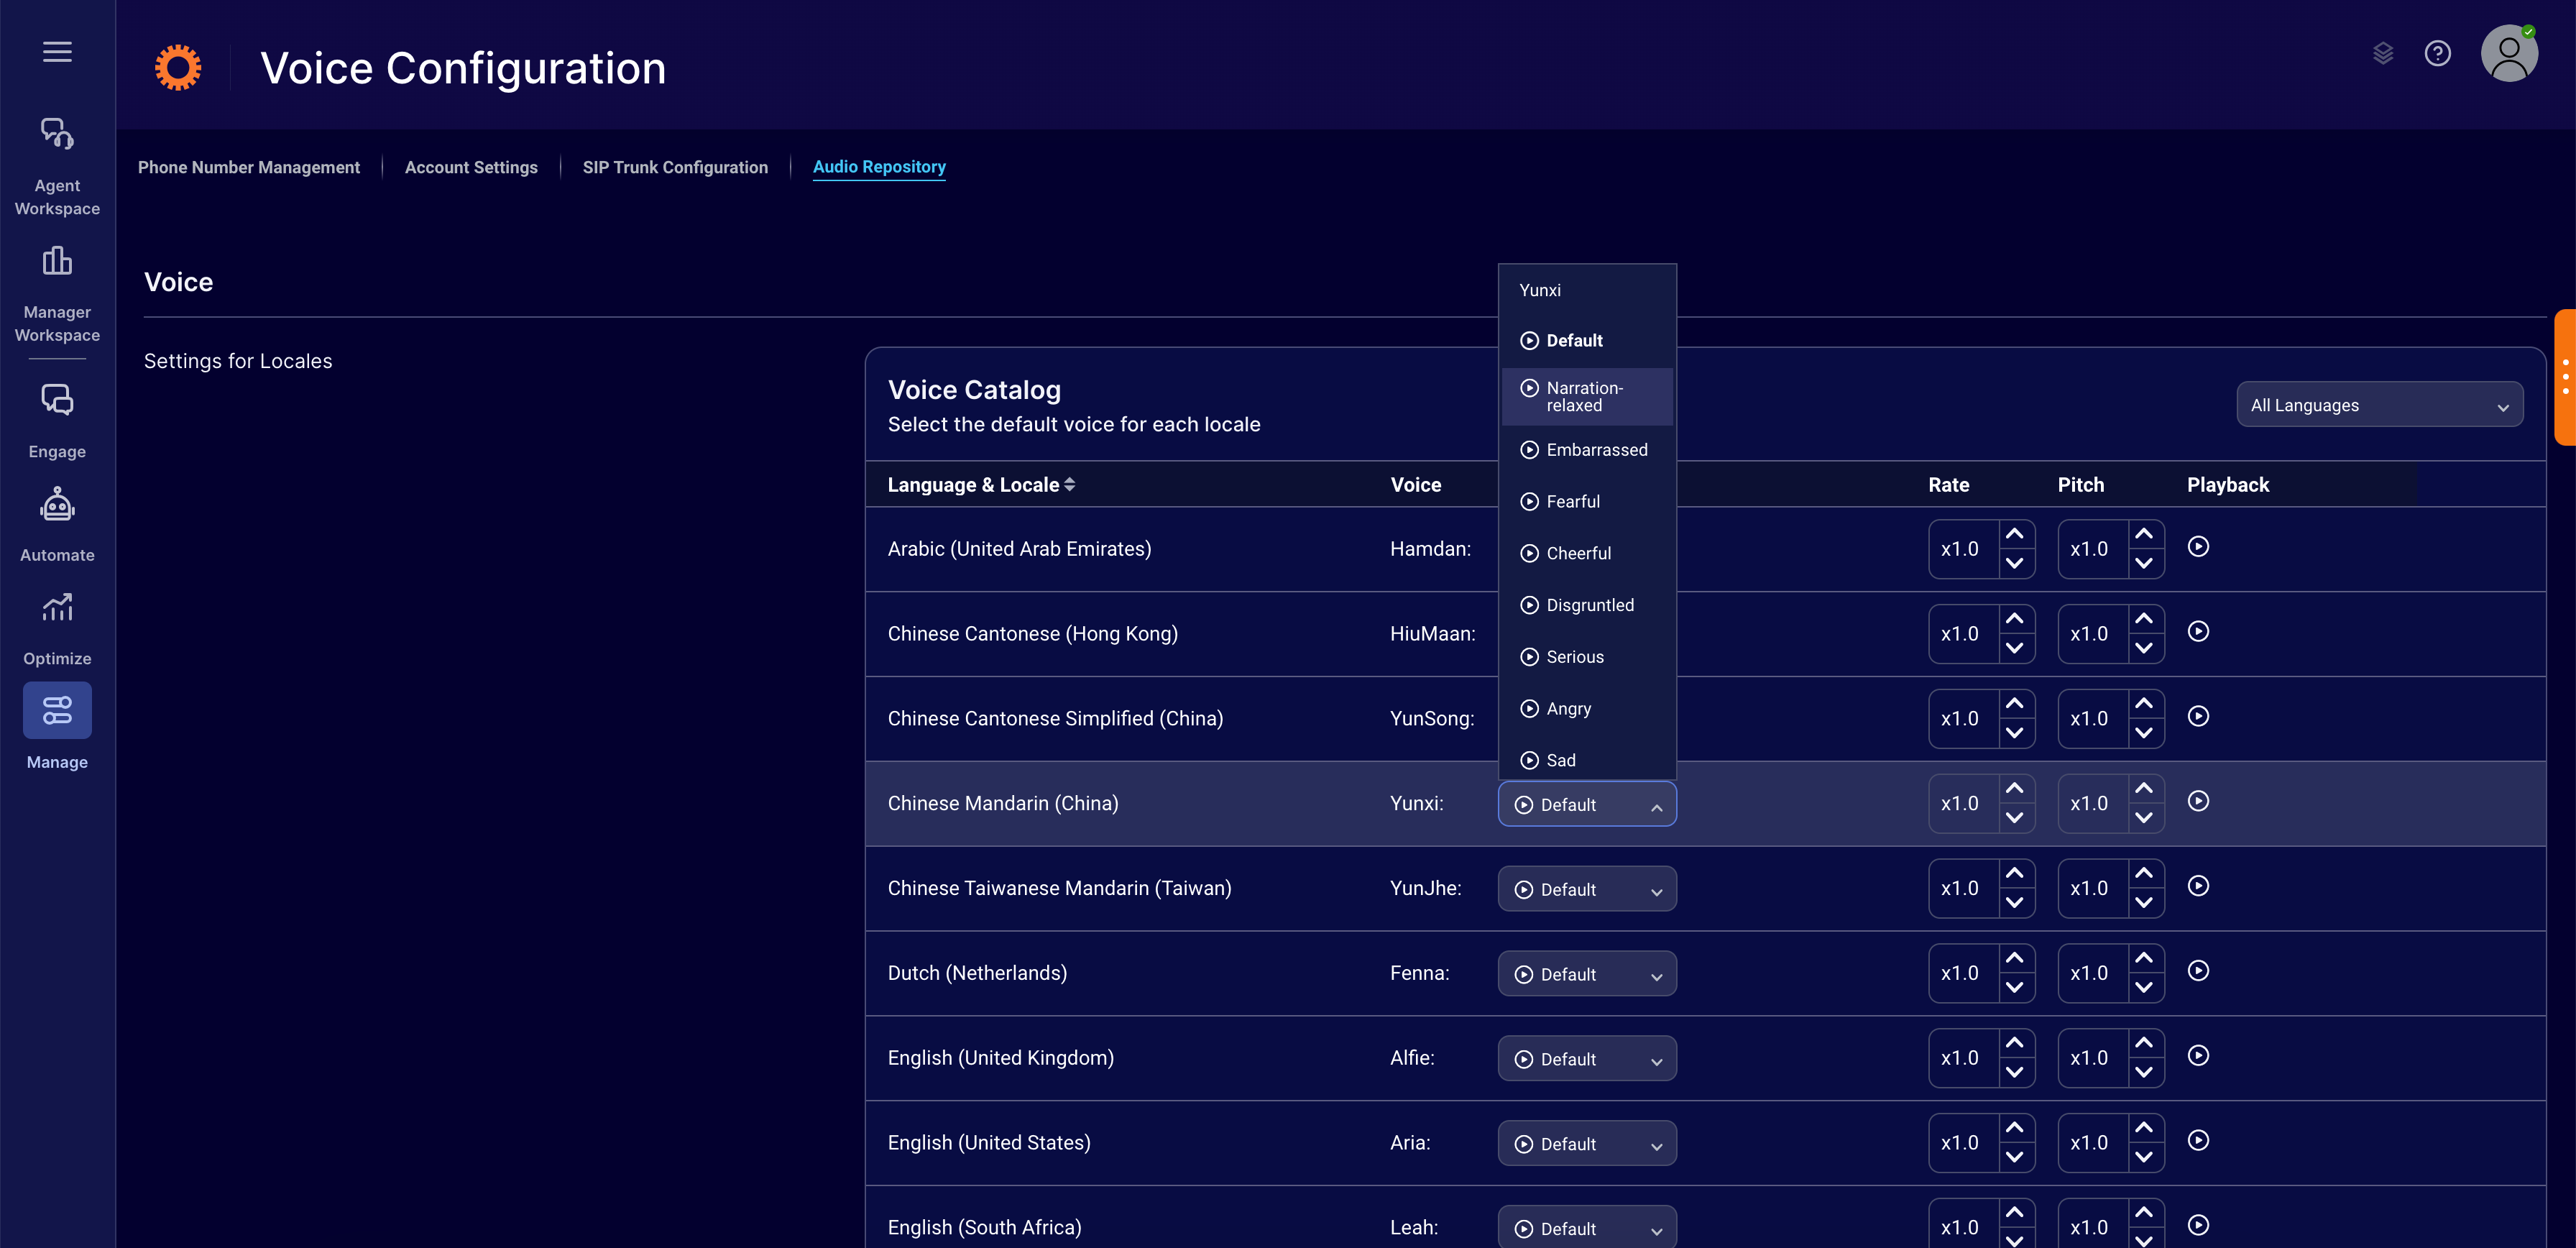
Task: Click the pitch value field for English (United States)
Action: coord(2092,1143)
